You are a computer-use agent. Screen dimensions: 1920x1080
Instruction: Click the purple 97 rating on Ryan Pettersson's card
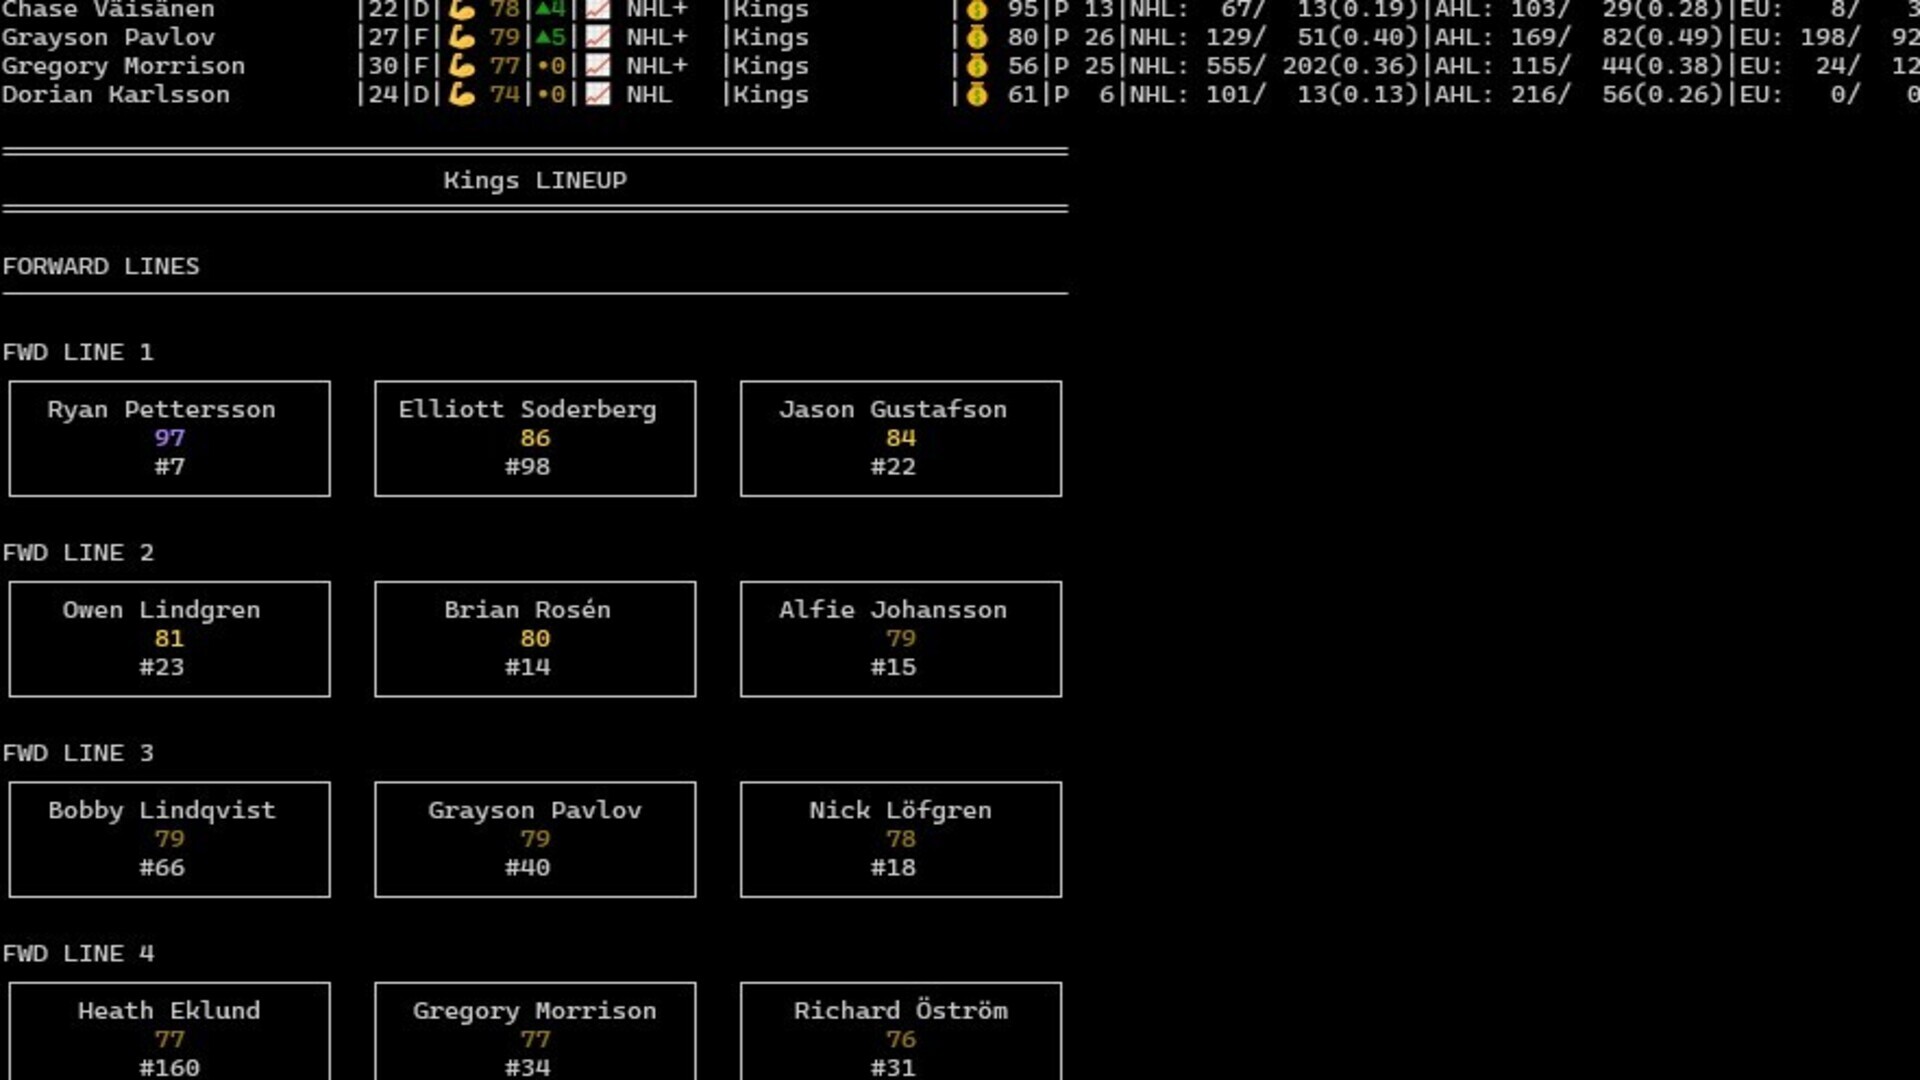[169, 438]
